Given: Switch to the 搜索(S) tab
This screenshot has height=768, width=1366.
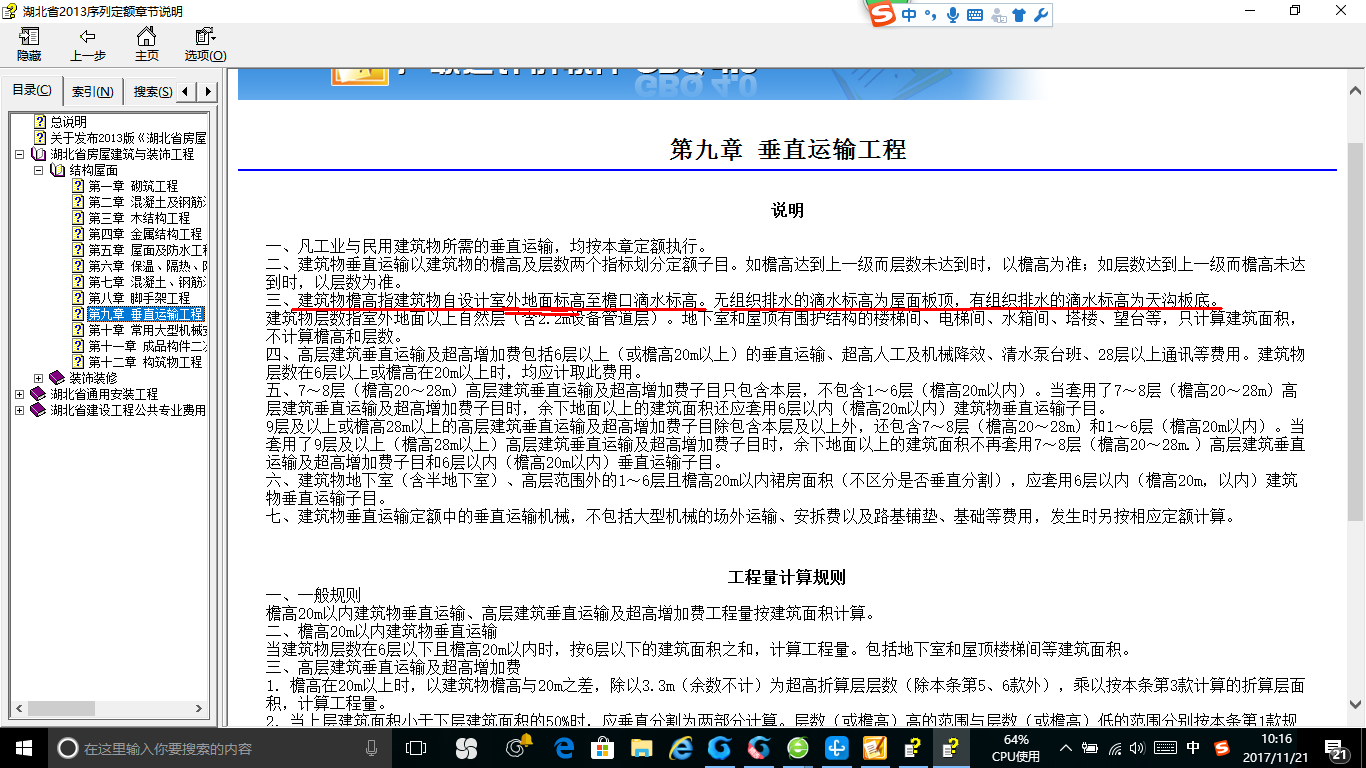Looking at the screenshot, I should pos(151,92).
